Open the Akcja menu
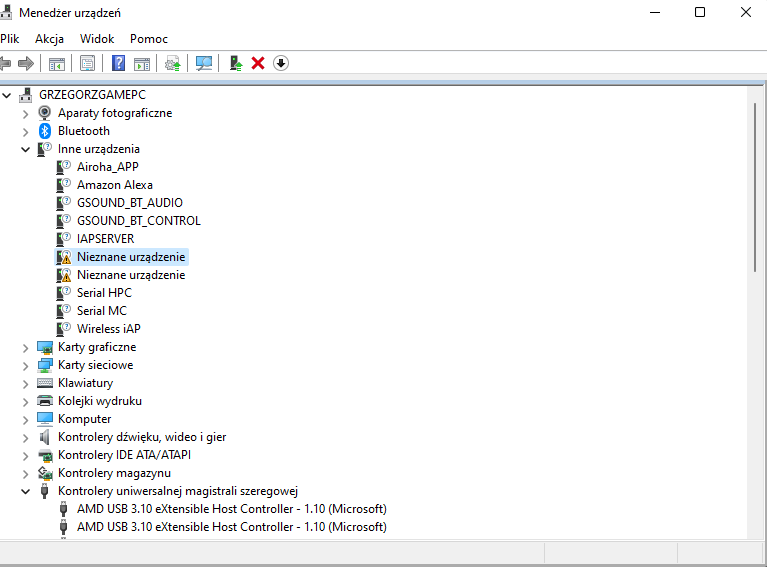Image resolution: width=767 pixels, height=567 pixels. 49,39
